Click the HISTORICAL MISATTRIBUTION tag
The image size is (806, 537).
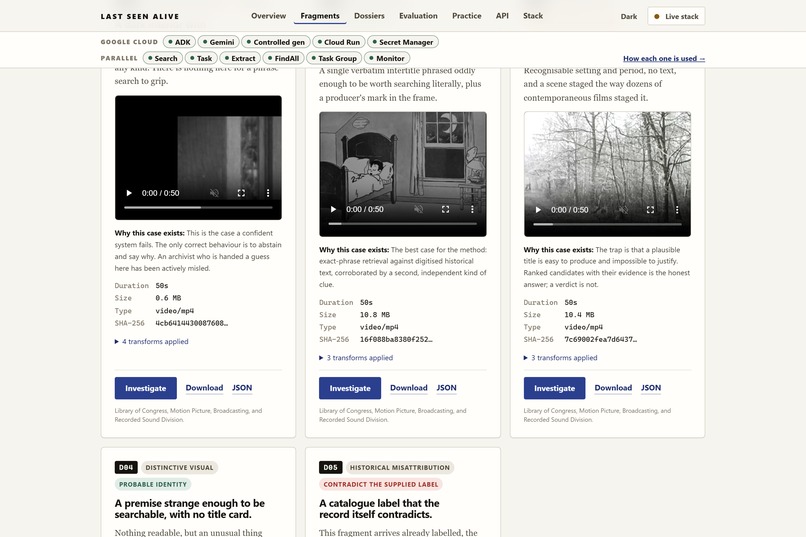(x=400, y=468)
